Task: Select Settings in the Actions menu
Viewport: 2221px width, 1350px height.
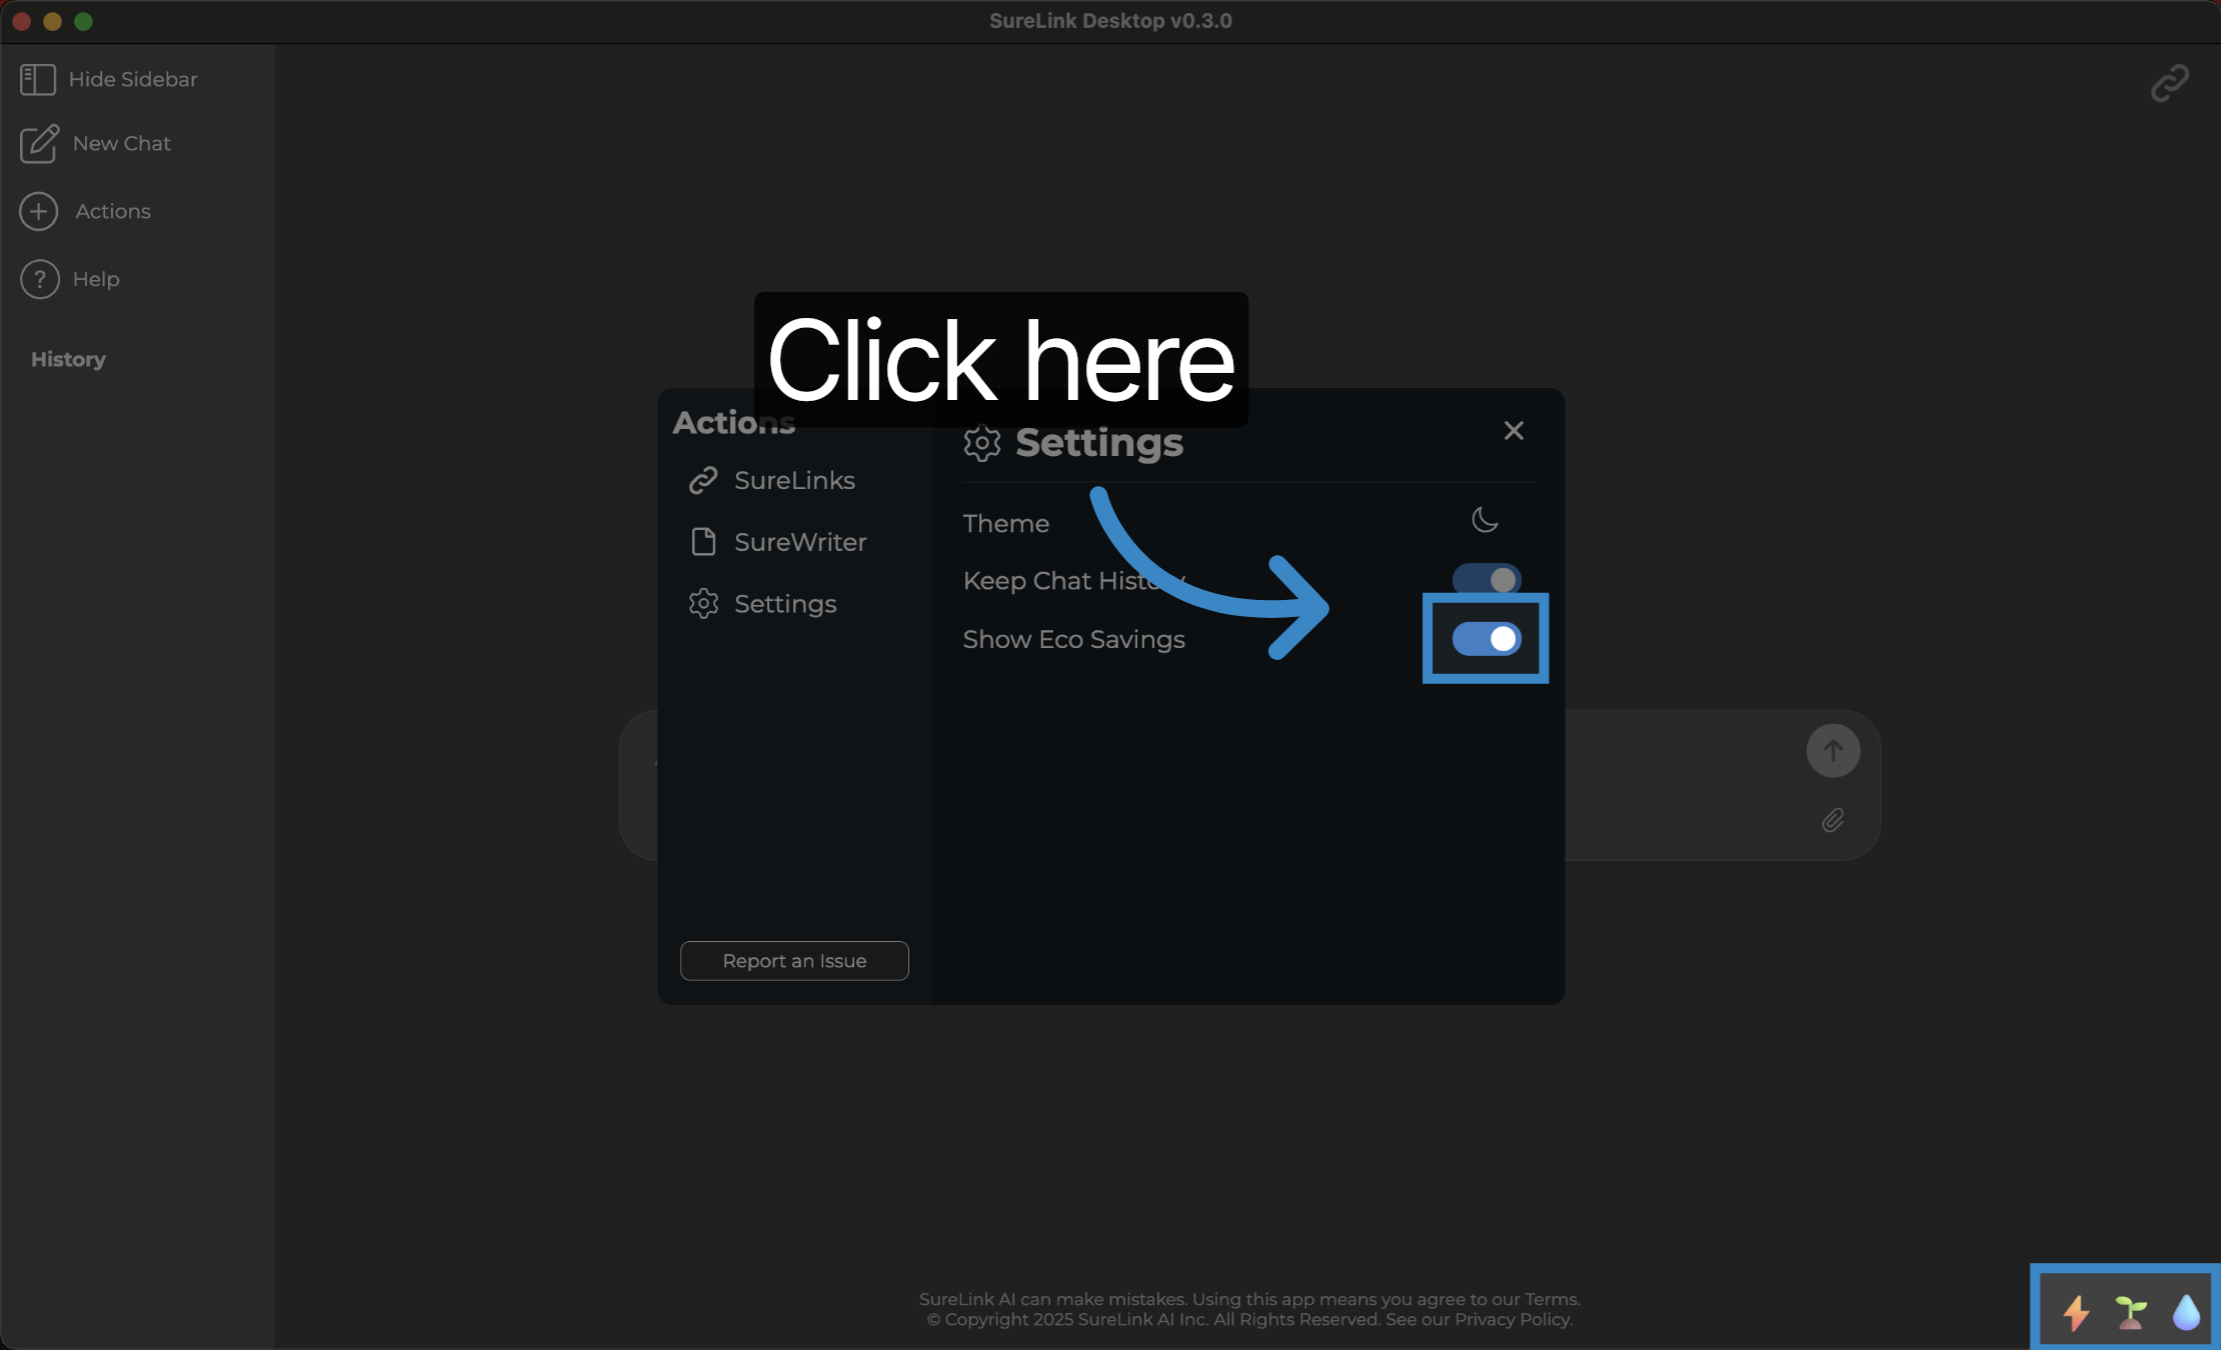Action: click(x=762, y=604)
